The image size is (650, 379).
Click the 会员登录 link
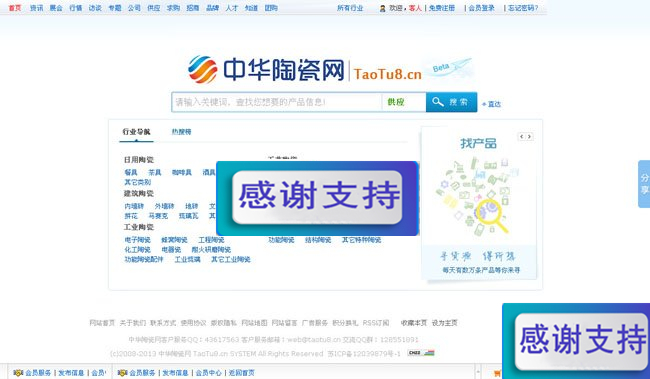[481, 8]
